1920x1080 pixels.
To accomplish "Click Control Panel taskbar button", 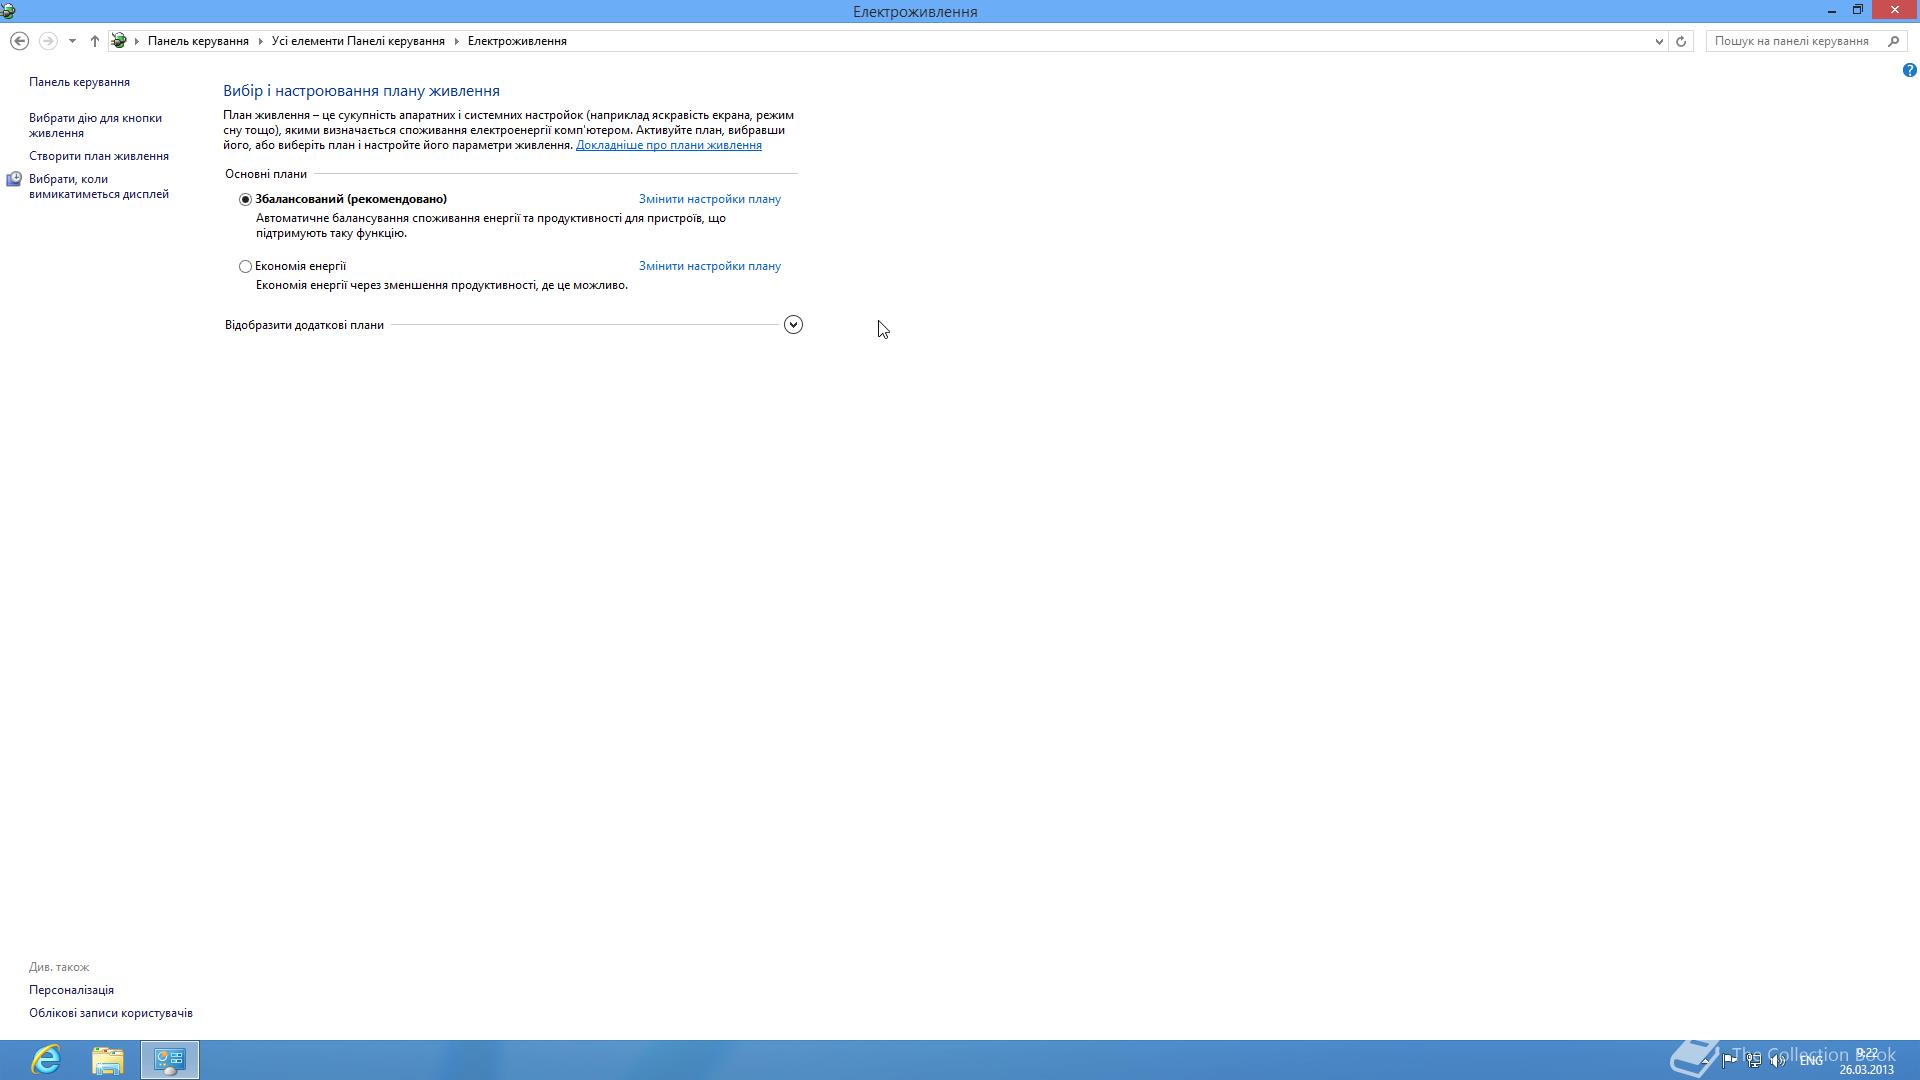I will click(170, 1060).
